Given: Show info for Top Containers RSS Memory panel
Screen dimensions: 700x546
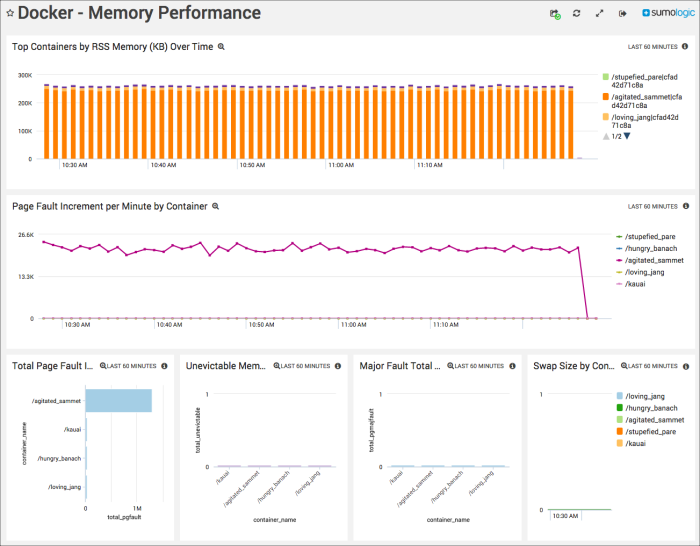Looking at the screenshot, I should 685,47.
